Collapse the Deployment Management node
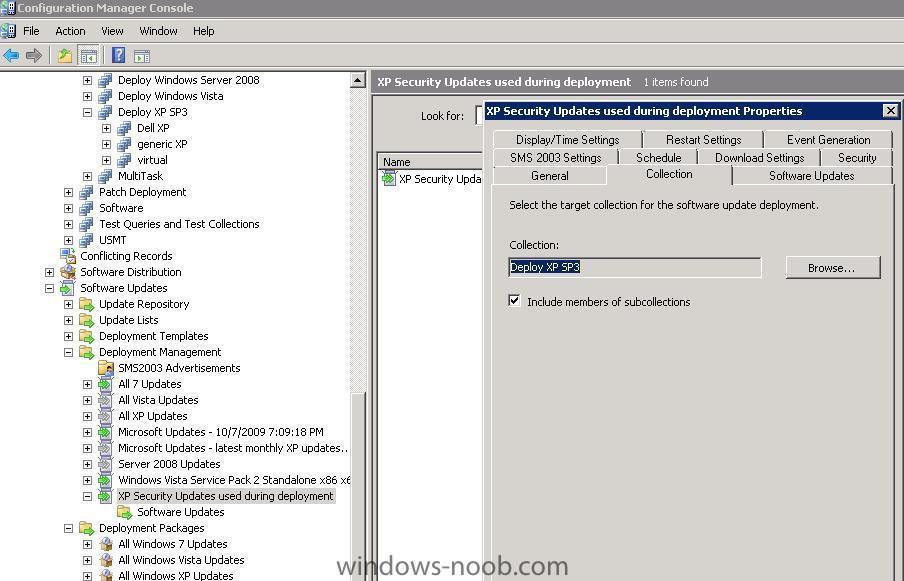Image resolution: width=904 pixels, height=581 pixels. point(68,352)
